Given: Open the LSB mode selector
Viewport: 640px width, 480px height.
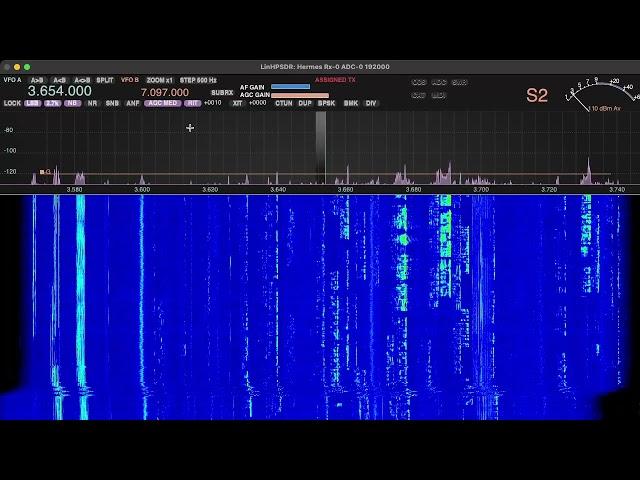Looking at the screenshot, I should tap(33, 103).
